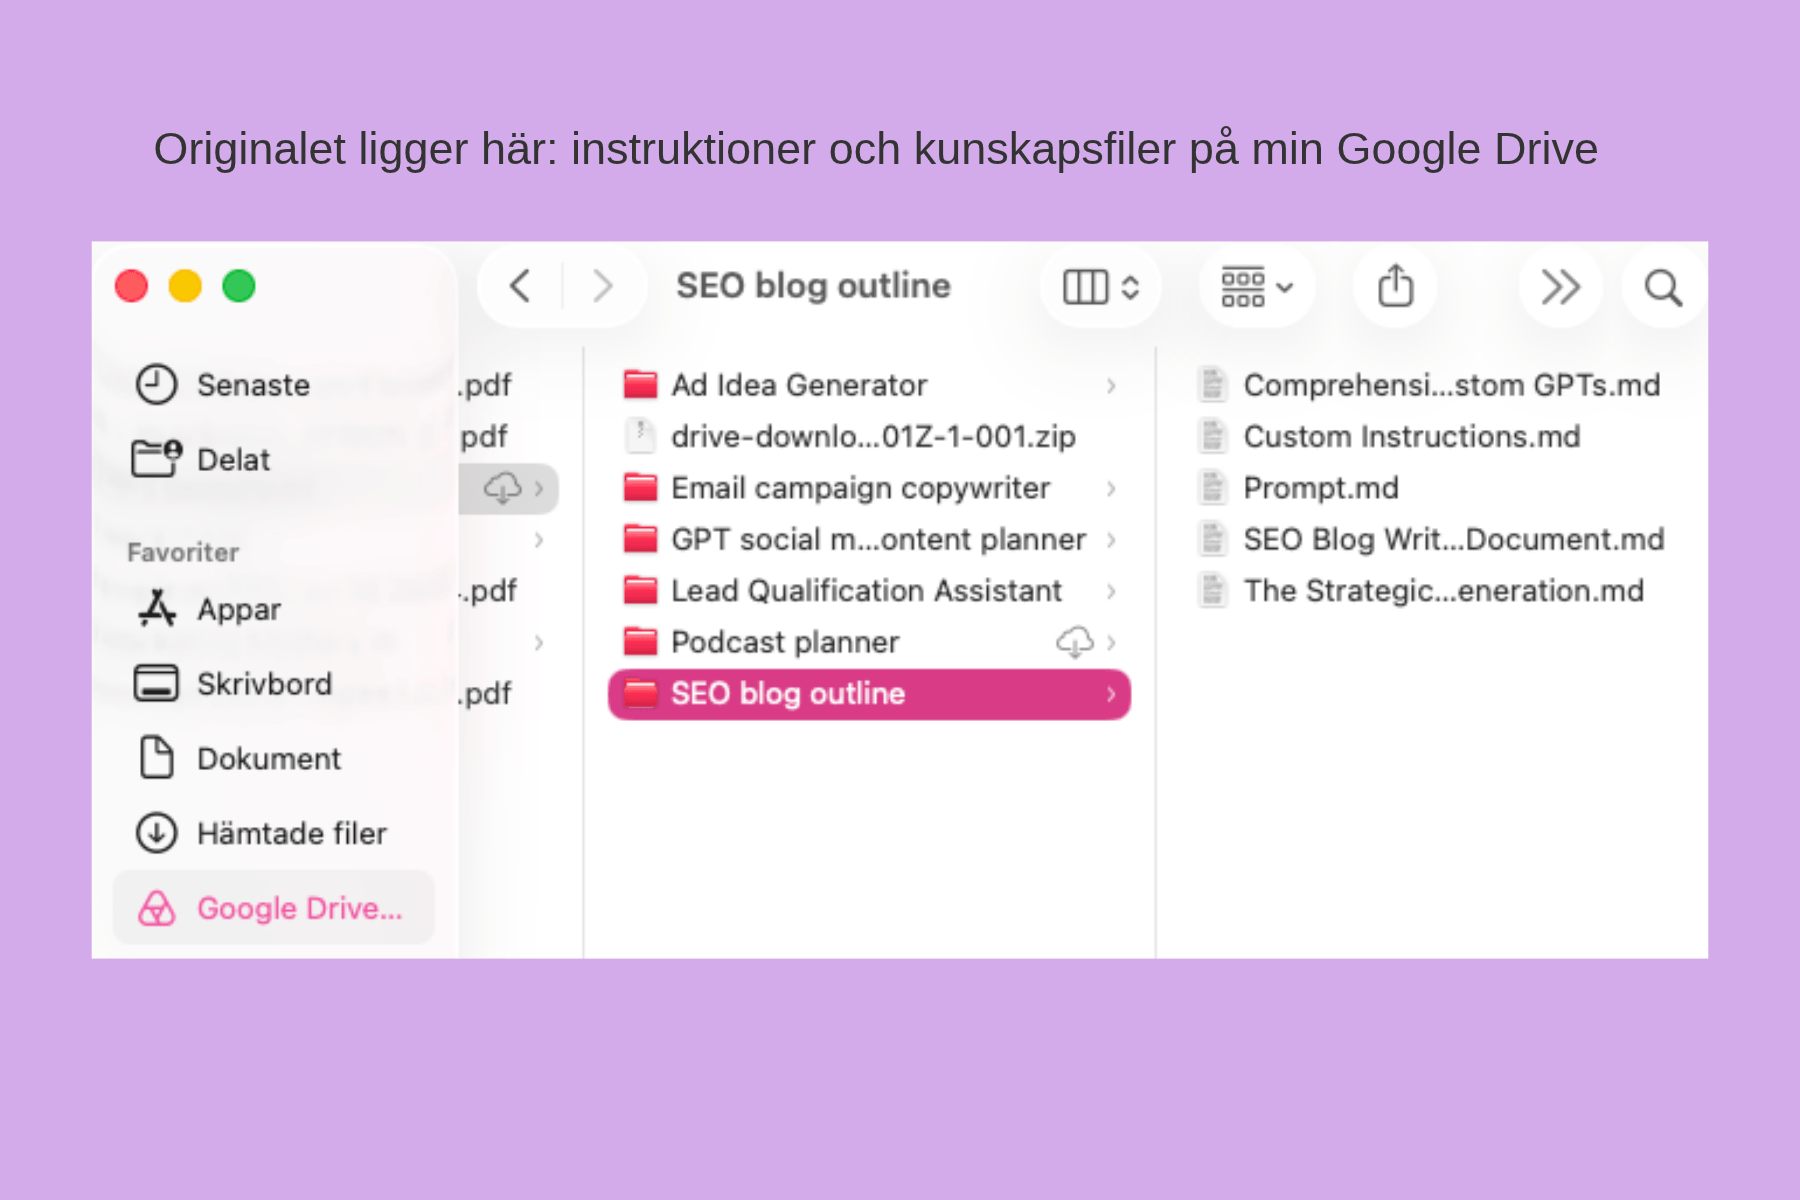Open Comprehensi...stom GPTs.md file

tap(1430, 385)
